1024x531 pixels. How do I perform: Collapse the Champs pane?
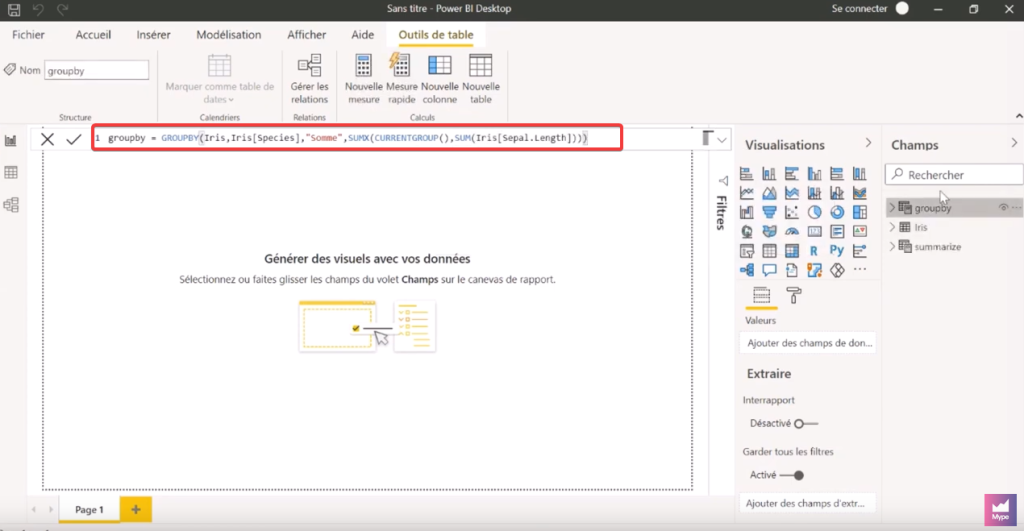point(1014,143)
